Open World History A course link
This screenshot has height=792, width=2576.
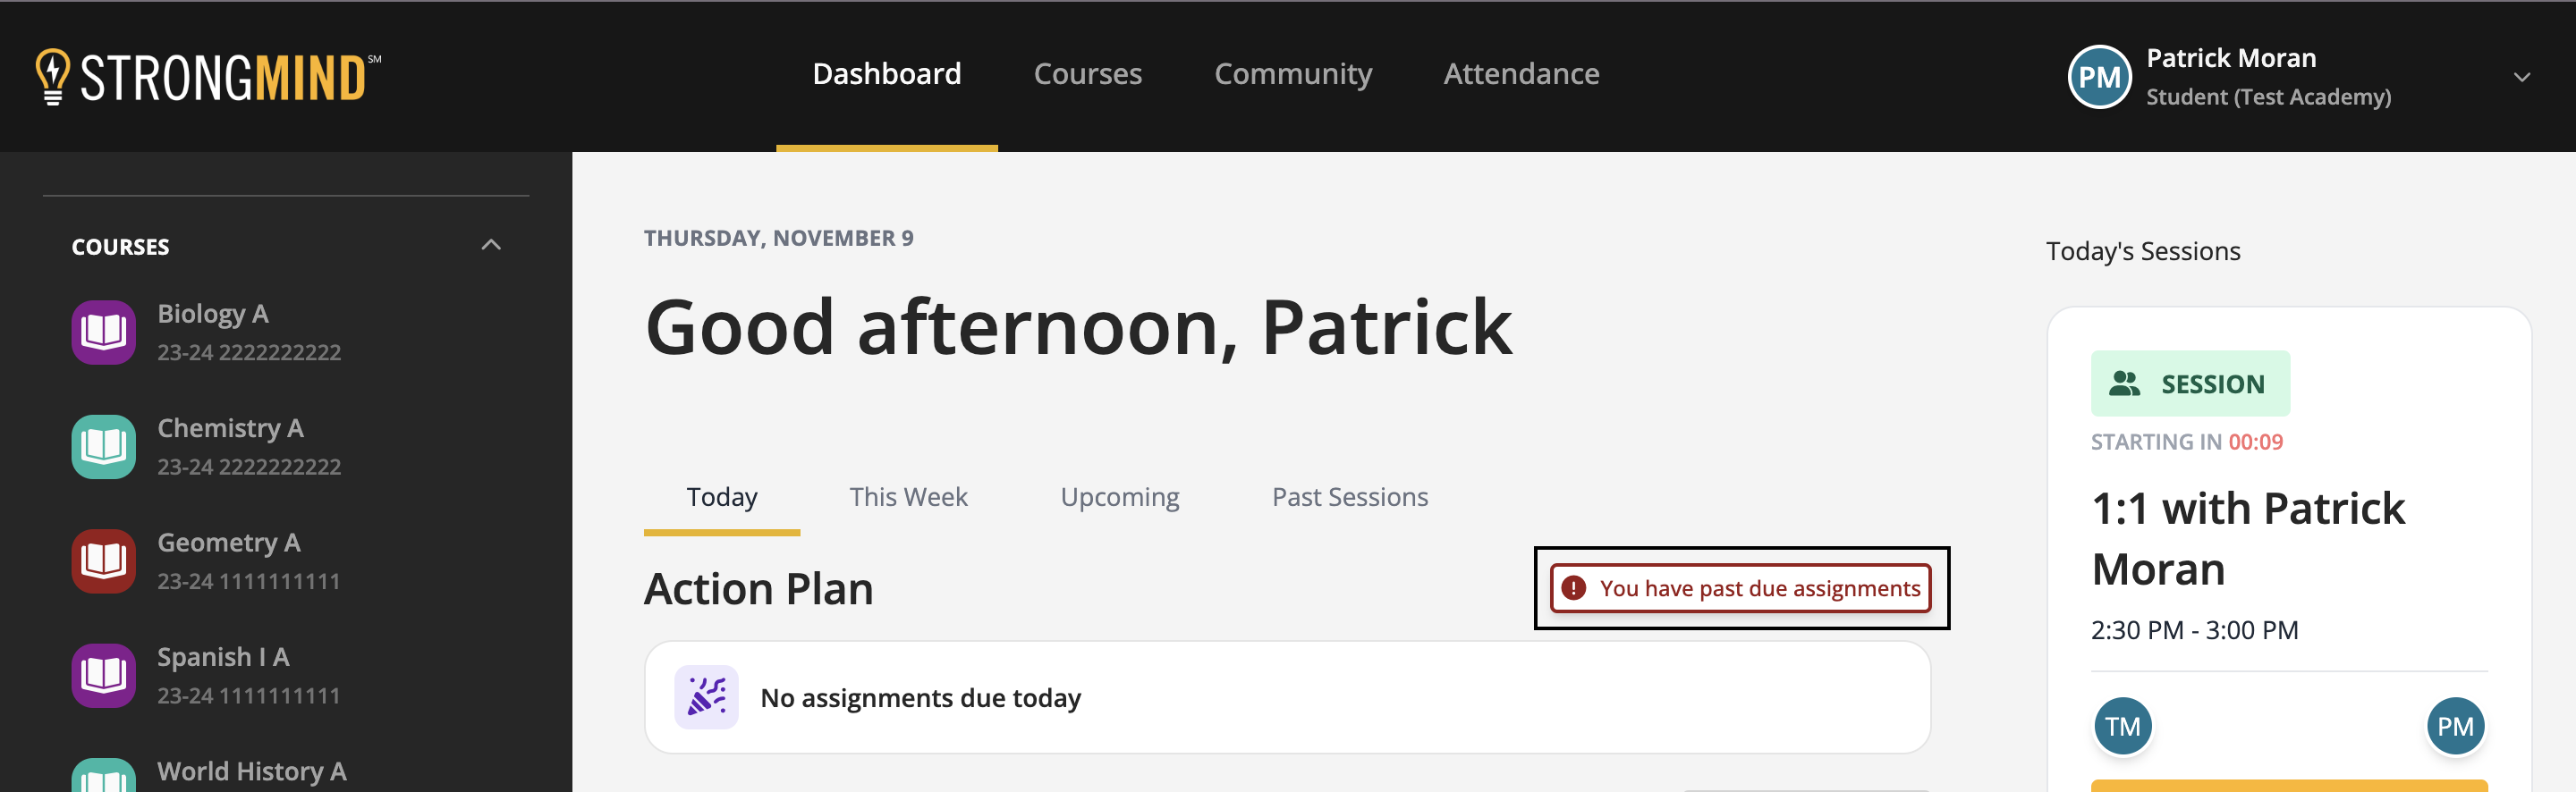252,771
